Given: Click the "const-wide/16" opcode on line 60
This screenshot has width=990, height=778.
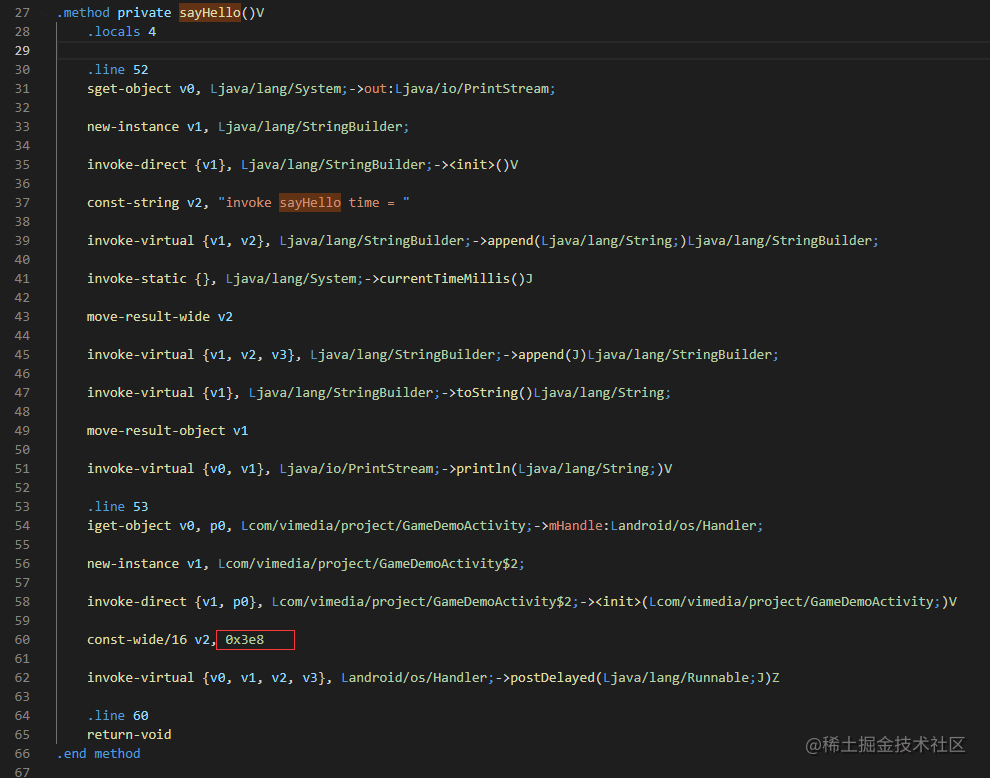Looking at the screenshot, I should pyautogui.click(x=137, y=640).
